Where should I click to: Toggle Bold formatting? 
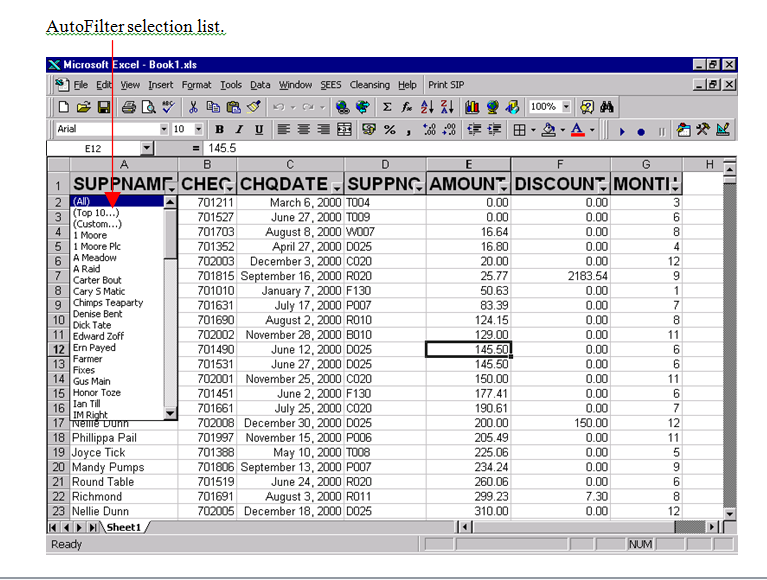[220, 130]
